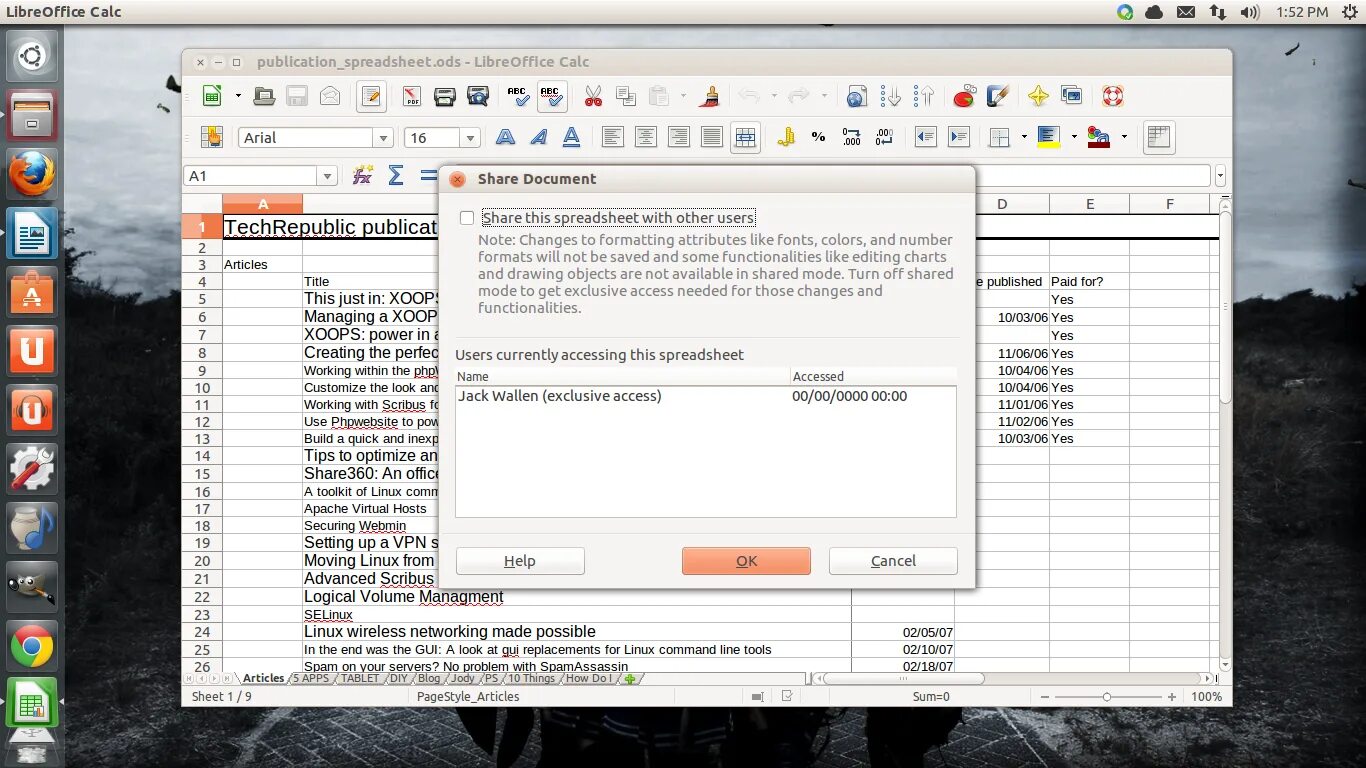1366x768 pixels.
Task: Open Font Color dropdown arrow
Action: click(1124, 137)
